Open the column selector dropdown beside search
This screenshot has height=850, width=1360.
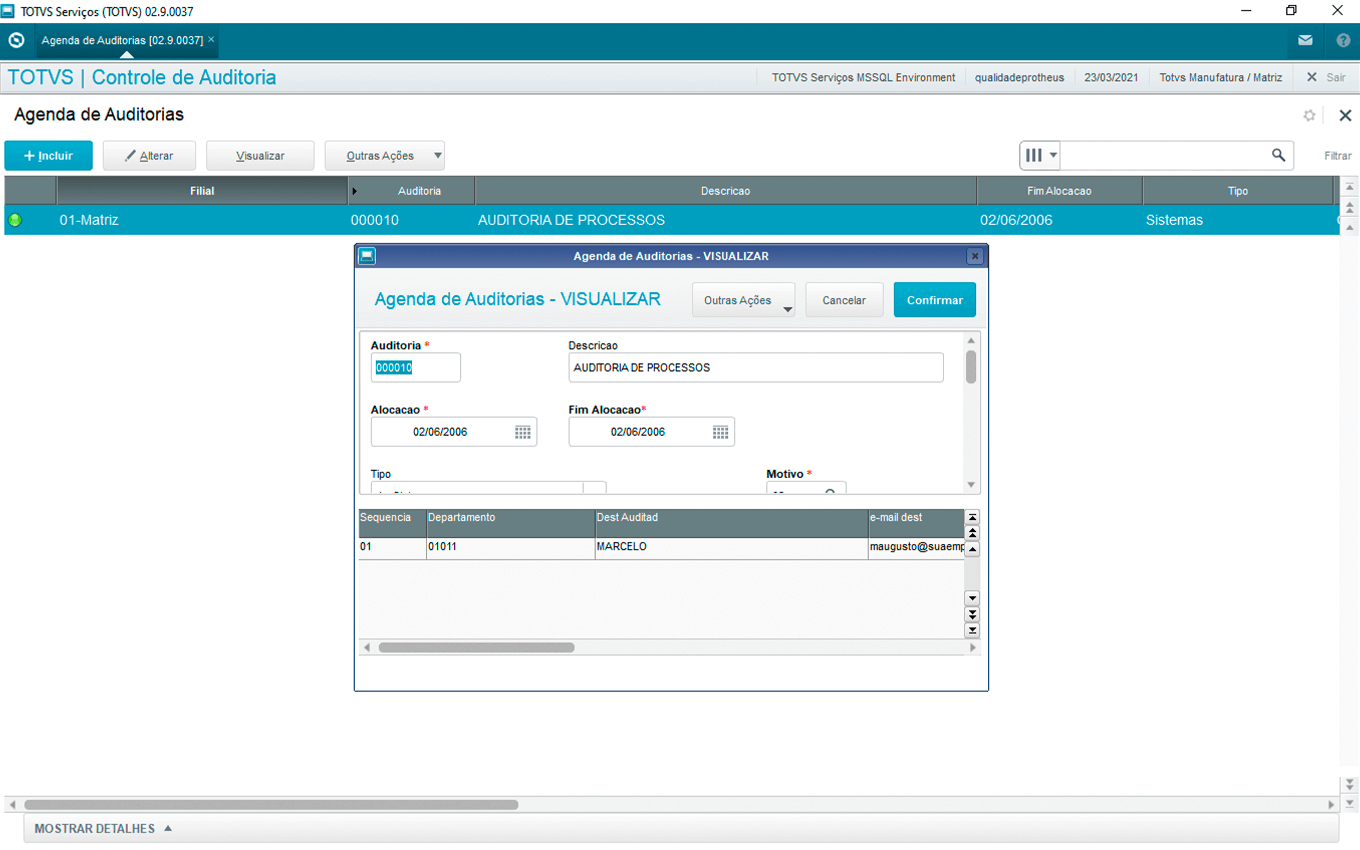(x=1040, y=155)
